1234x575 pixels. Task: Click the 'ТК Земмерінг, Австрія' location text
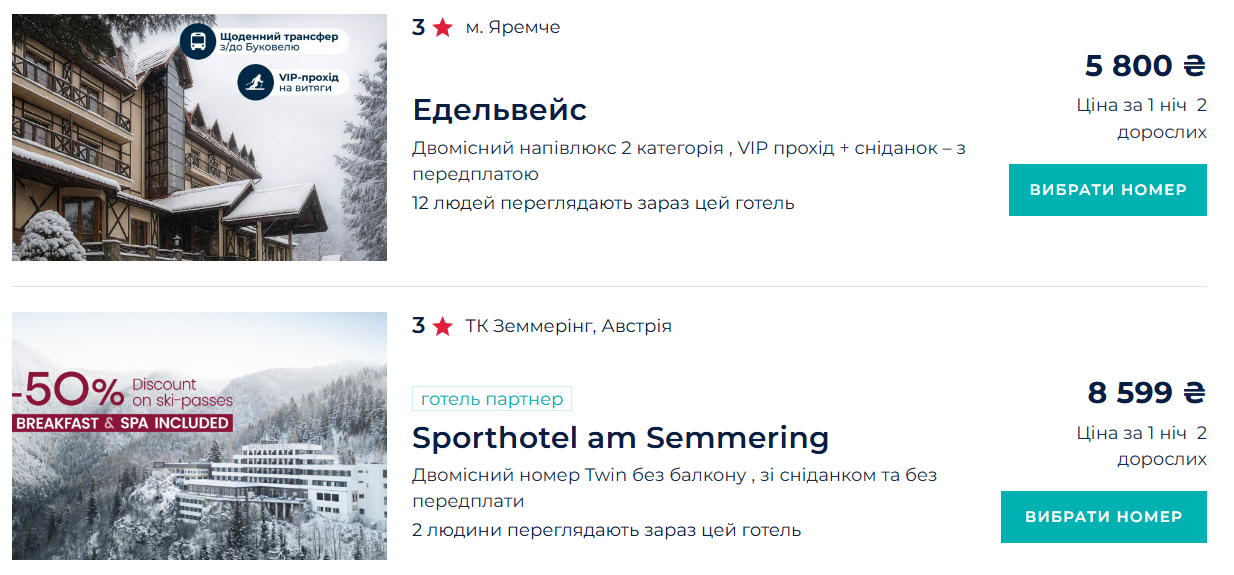point(568,327)
